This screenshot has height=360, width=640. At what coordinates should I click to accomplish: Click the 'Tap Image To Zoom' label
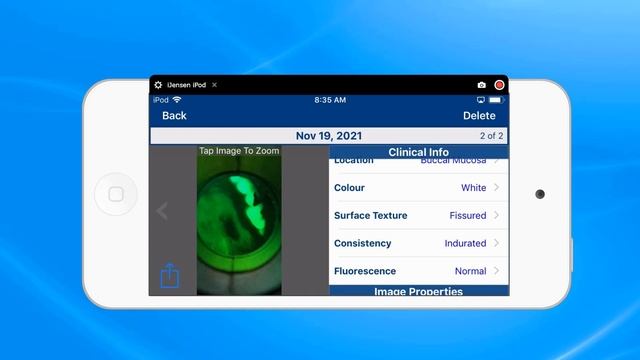[x=239, y=151]
